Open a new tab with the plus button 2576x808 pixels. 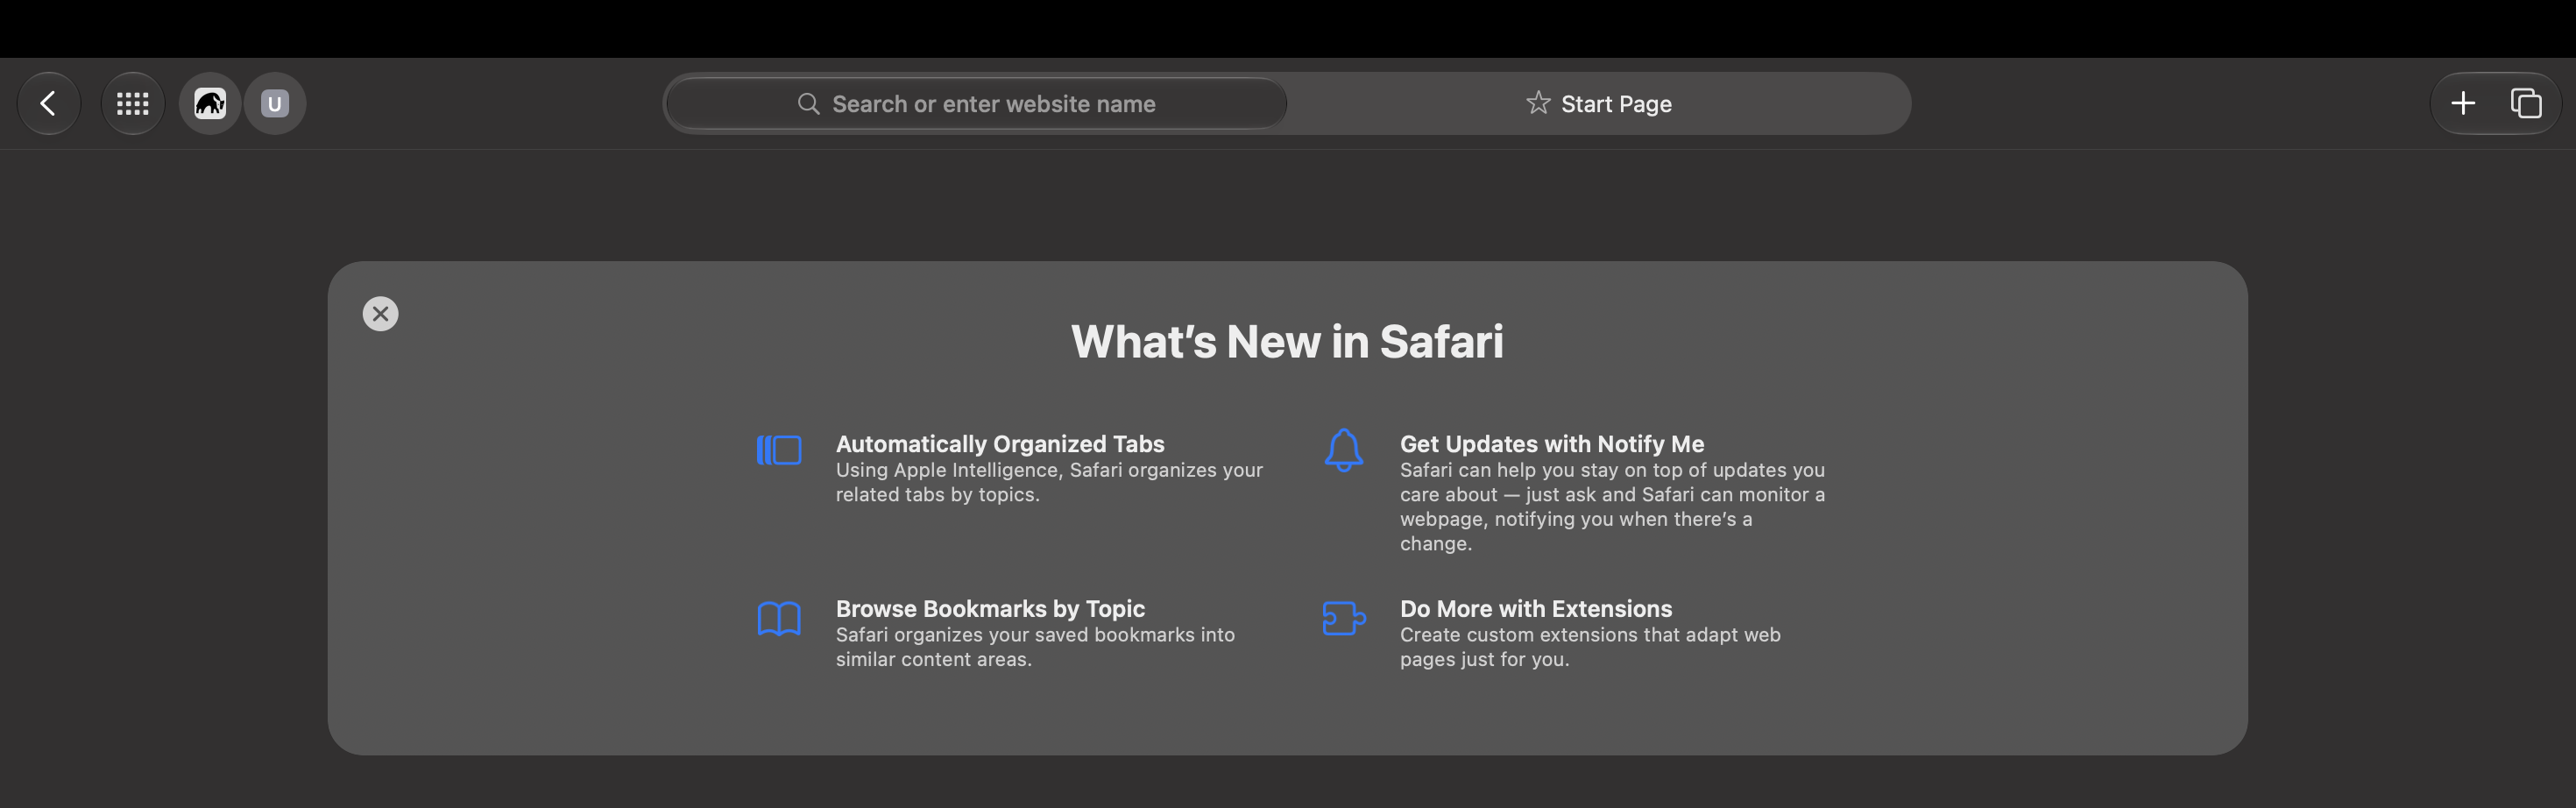pos(2463,103)
